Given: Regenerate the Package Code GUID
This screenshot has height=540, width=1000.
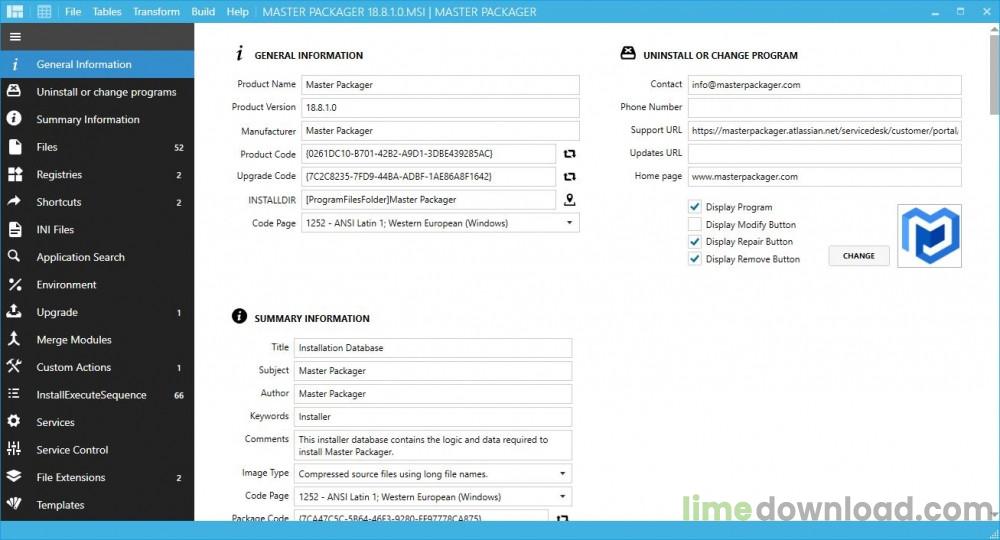Looking at the screenshot, I should (562, 518).
